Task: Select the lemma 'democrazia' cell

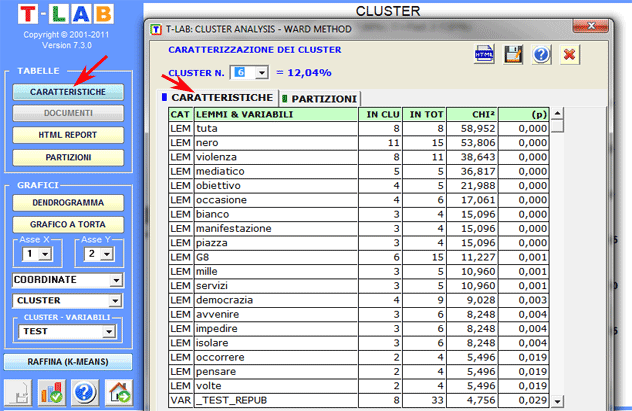Action: pos(276,300)
